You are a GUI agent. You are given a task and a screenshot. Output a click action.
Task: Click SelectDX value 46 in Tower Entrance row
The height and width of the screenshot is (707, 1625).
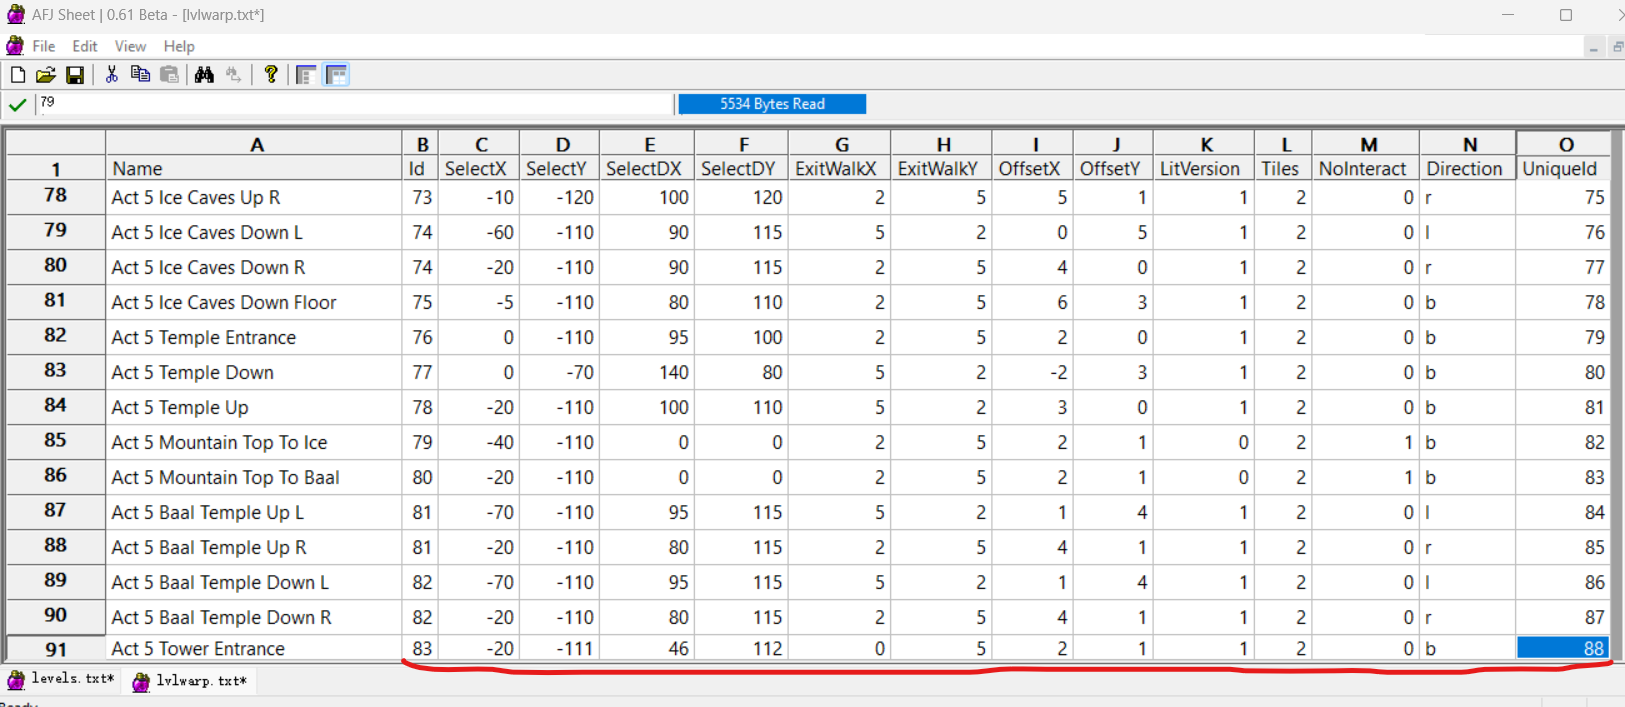coord(647,648)
